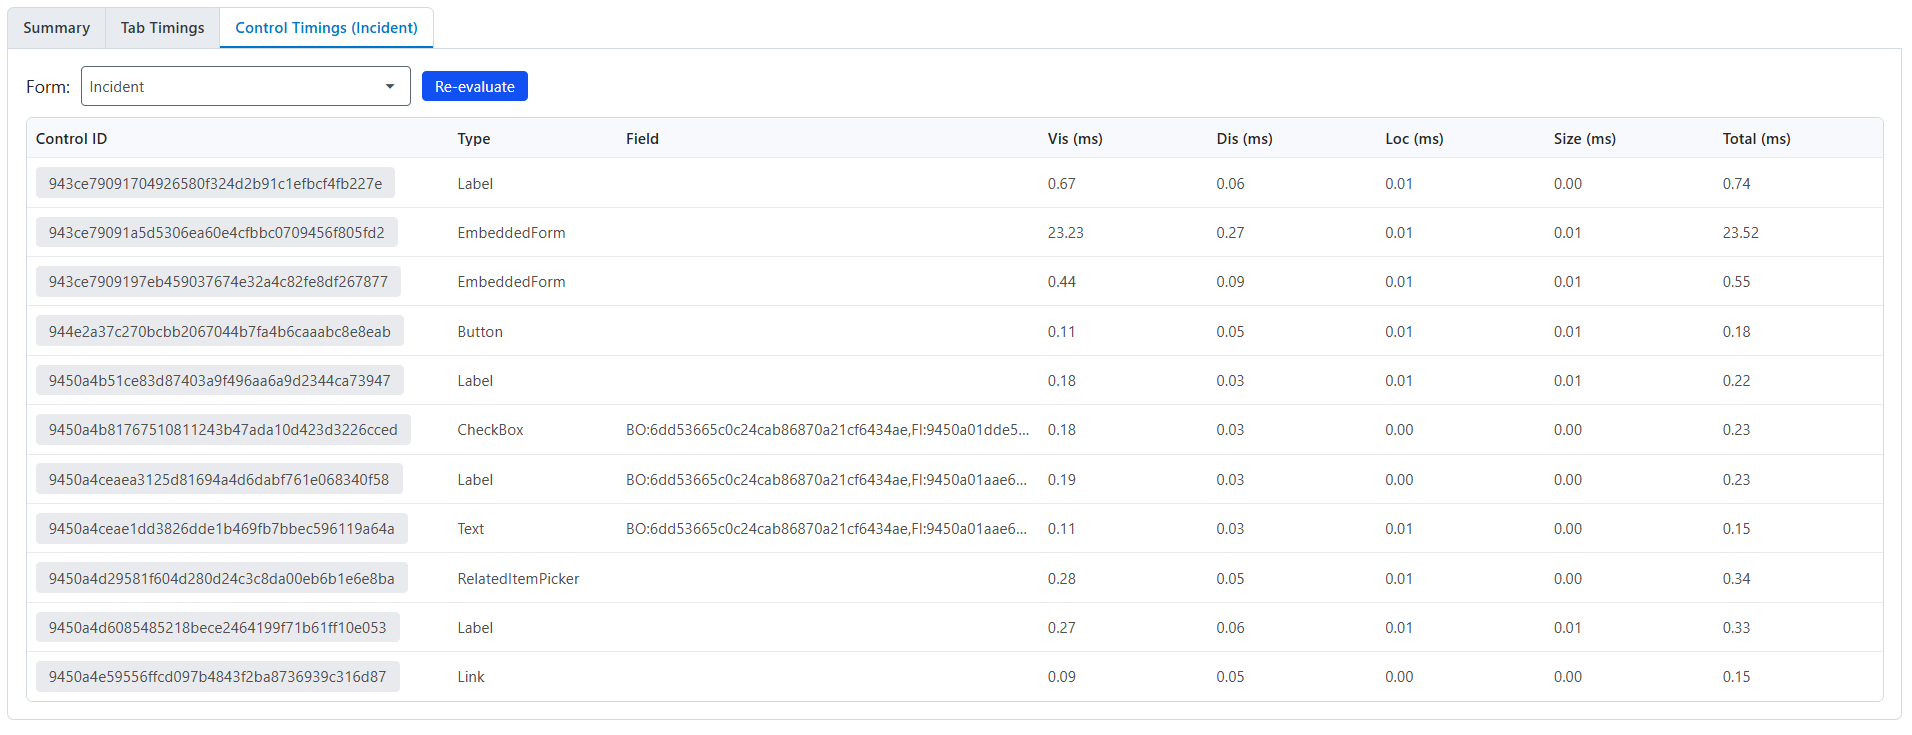Select control ID 9450a4ceae1dd3826dde1b469fb7bbec596119a64a
Viewport: 1912px width, 735px height.
coord(222,529)
